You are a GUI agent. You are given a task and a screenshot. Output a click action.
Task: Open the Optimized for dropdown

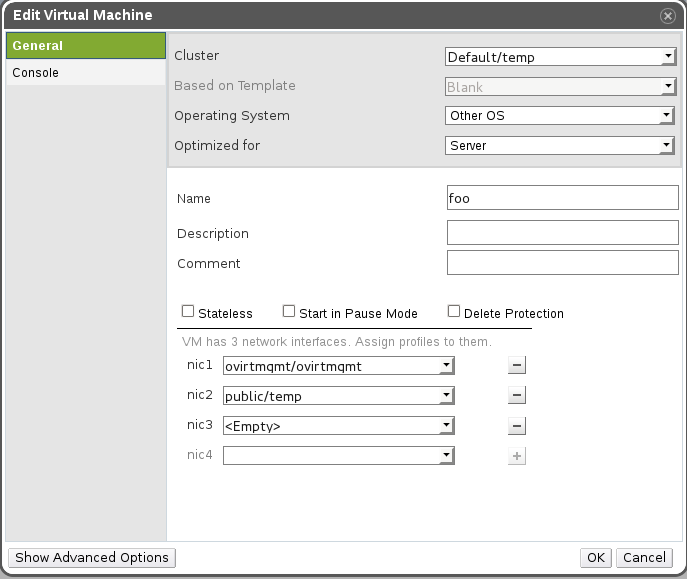coord(561,146)
